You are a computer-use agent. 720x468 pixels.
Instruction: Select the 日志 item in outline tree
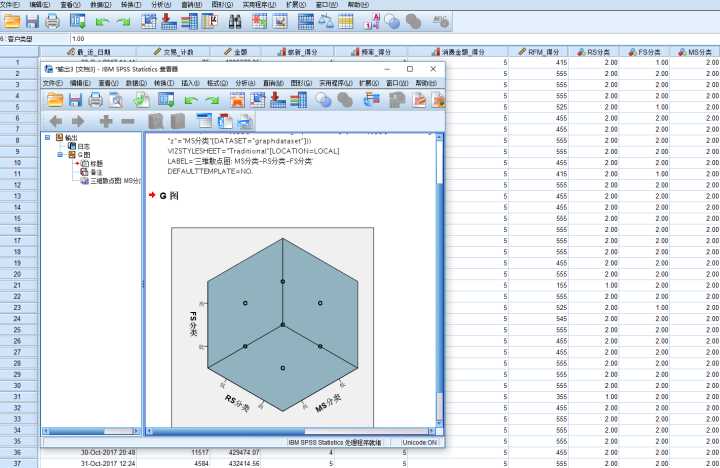[x=84, y=146]
